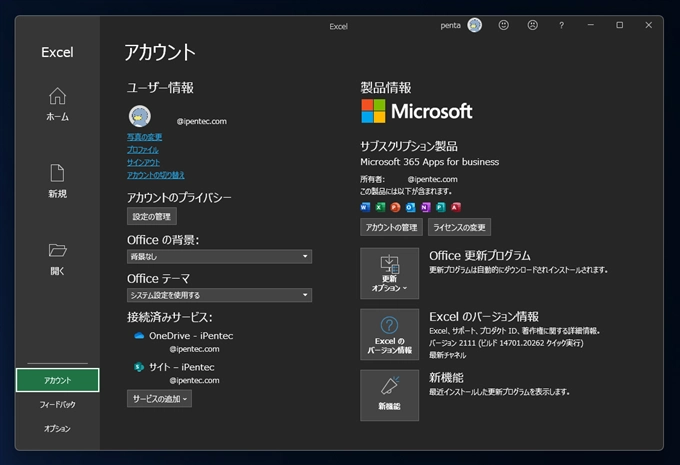Click Microsoft 365 Apps for business text

click(429, 162)
